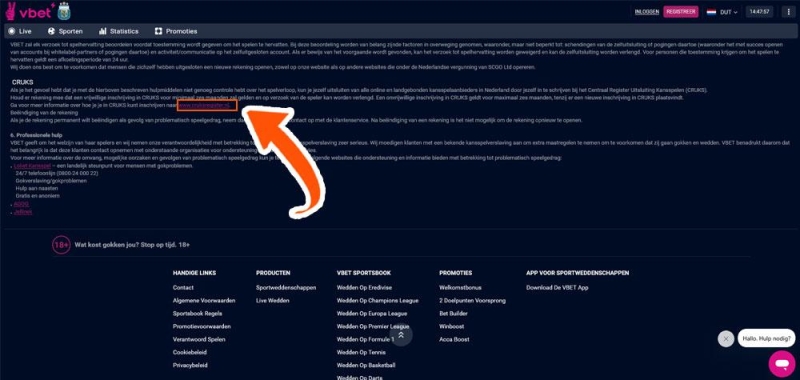Click the Statistics bar-chart icon
This screenshot has width=800, height=380.
point(103,31)
